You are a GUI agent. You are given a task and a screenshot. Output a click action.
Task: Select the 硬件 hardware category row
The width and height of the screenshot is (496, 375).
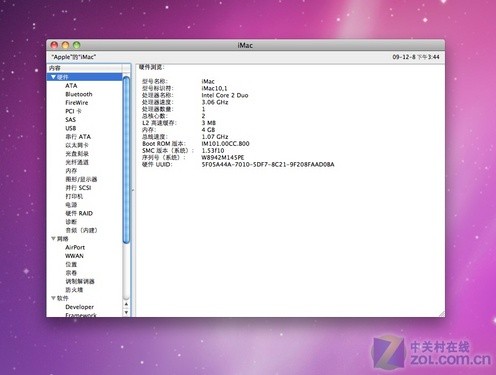[85, 77]
